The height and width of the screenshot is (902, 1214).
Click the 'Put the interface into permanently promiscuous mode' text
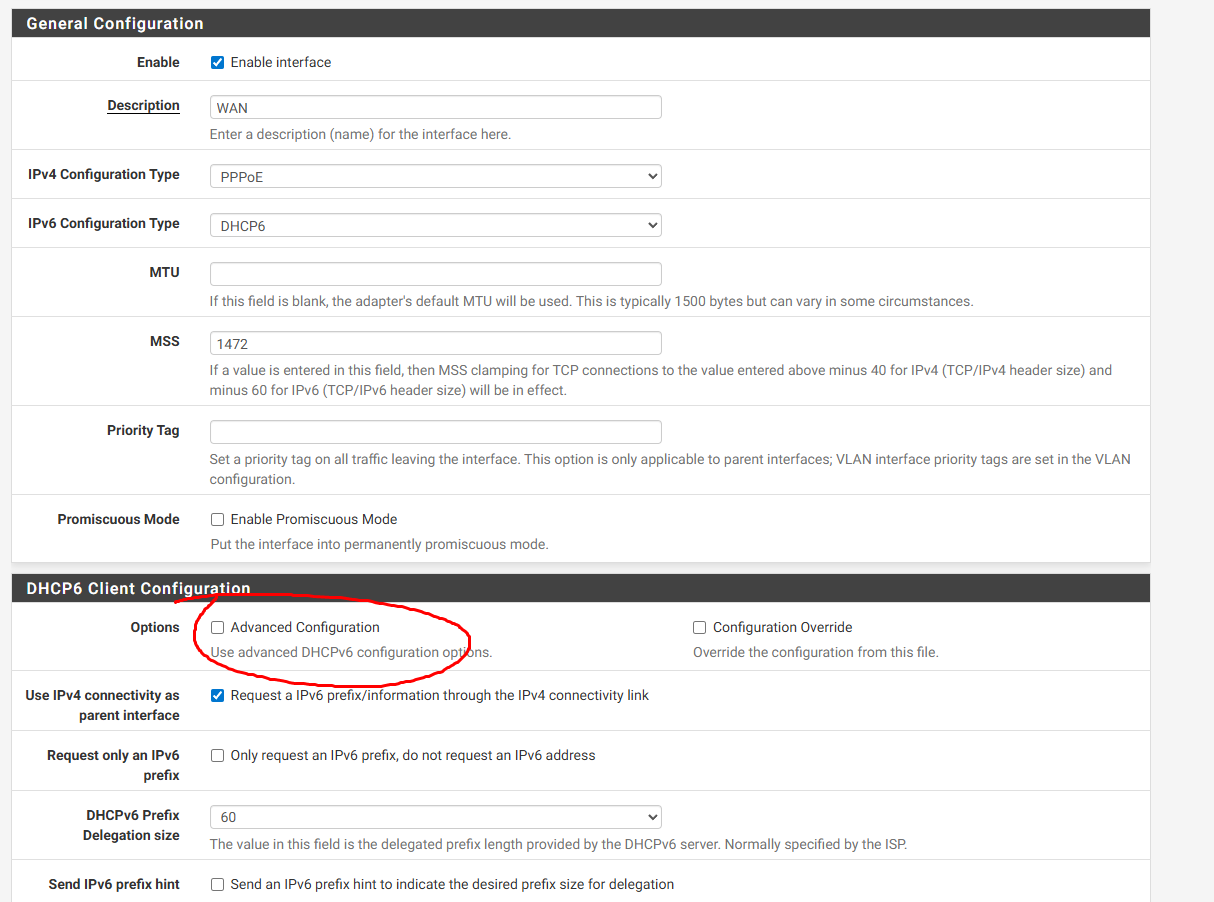click(379, 545)
